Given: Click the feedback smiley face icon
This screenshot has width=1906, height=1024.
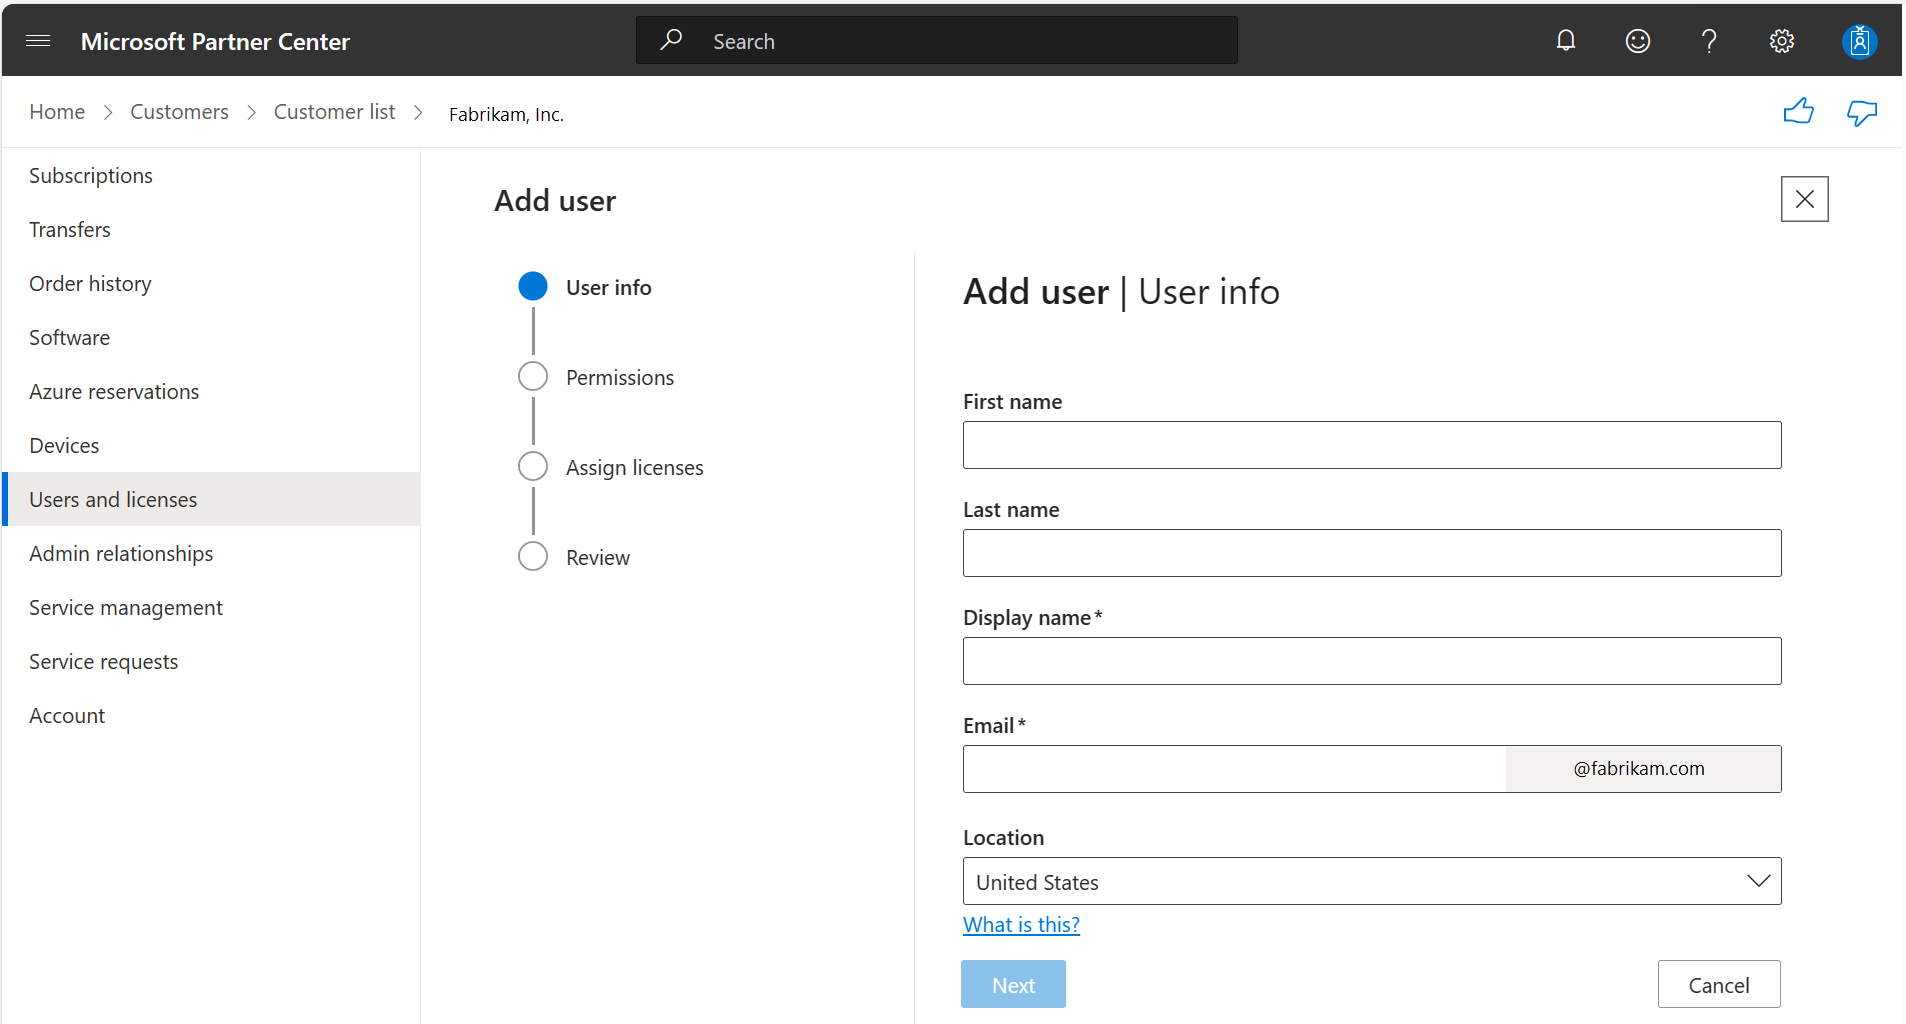Looking at the screenshot, I should [1637, 40].
